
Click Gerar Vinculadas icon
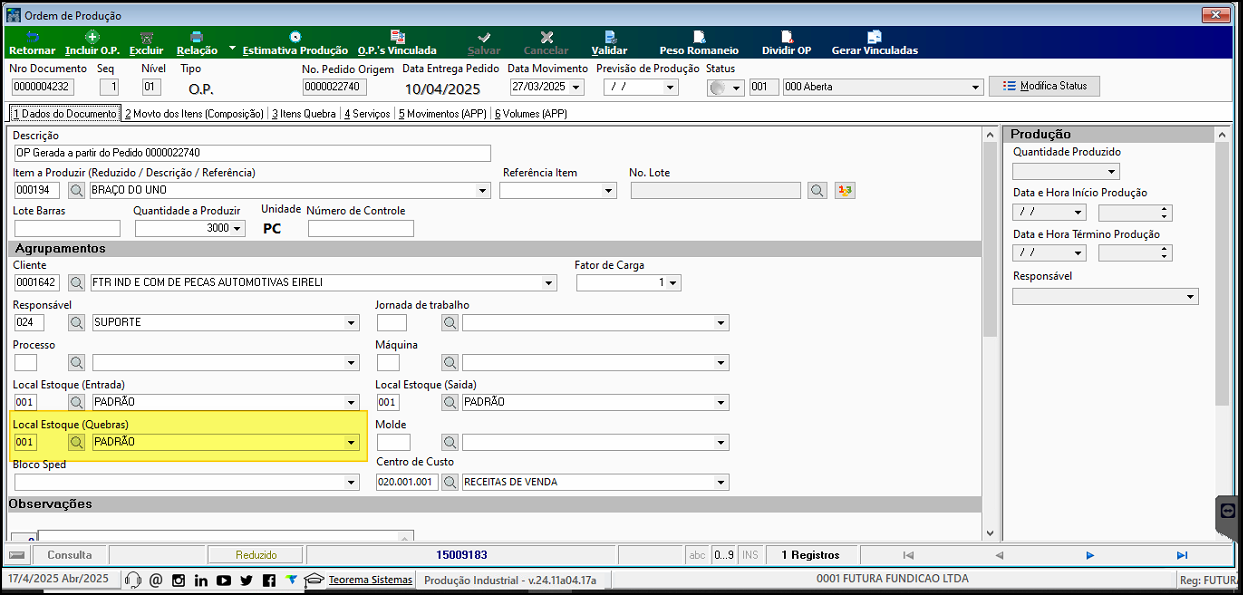click(x=874, y=42)
